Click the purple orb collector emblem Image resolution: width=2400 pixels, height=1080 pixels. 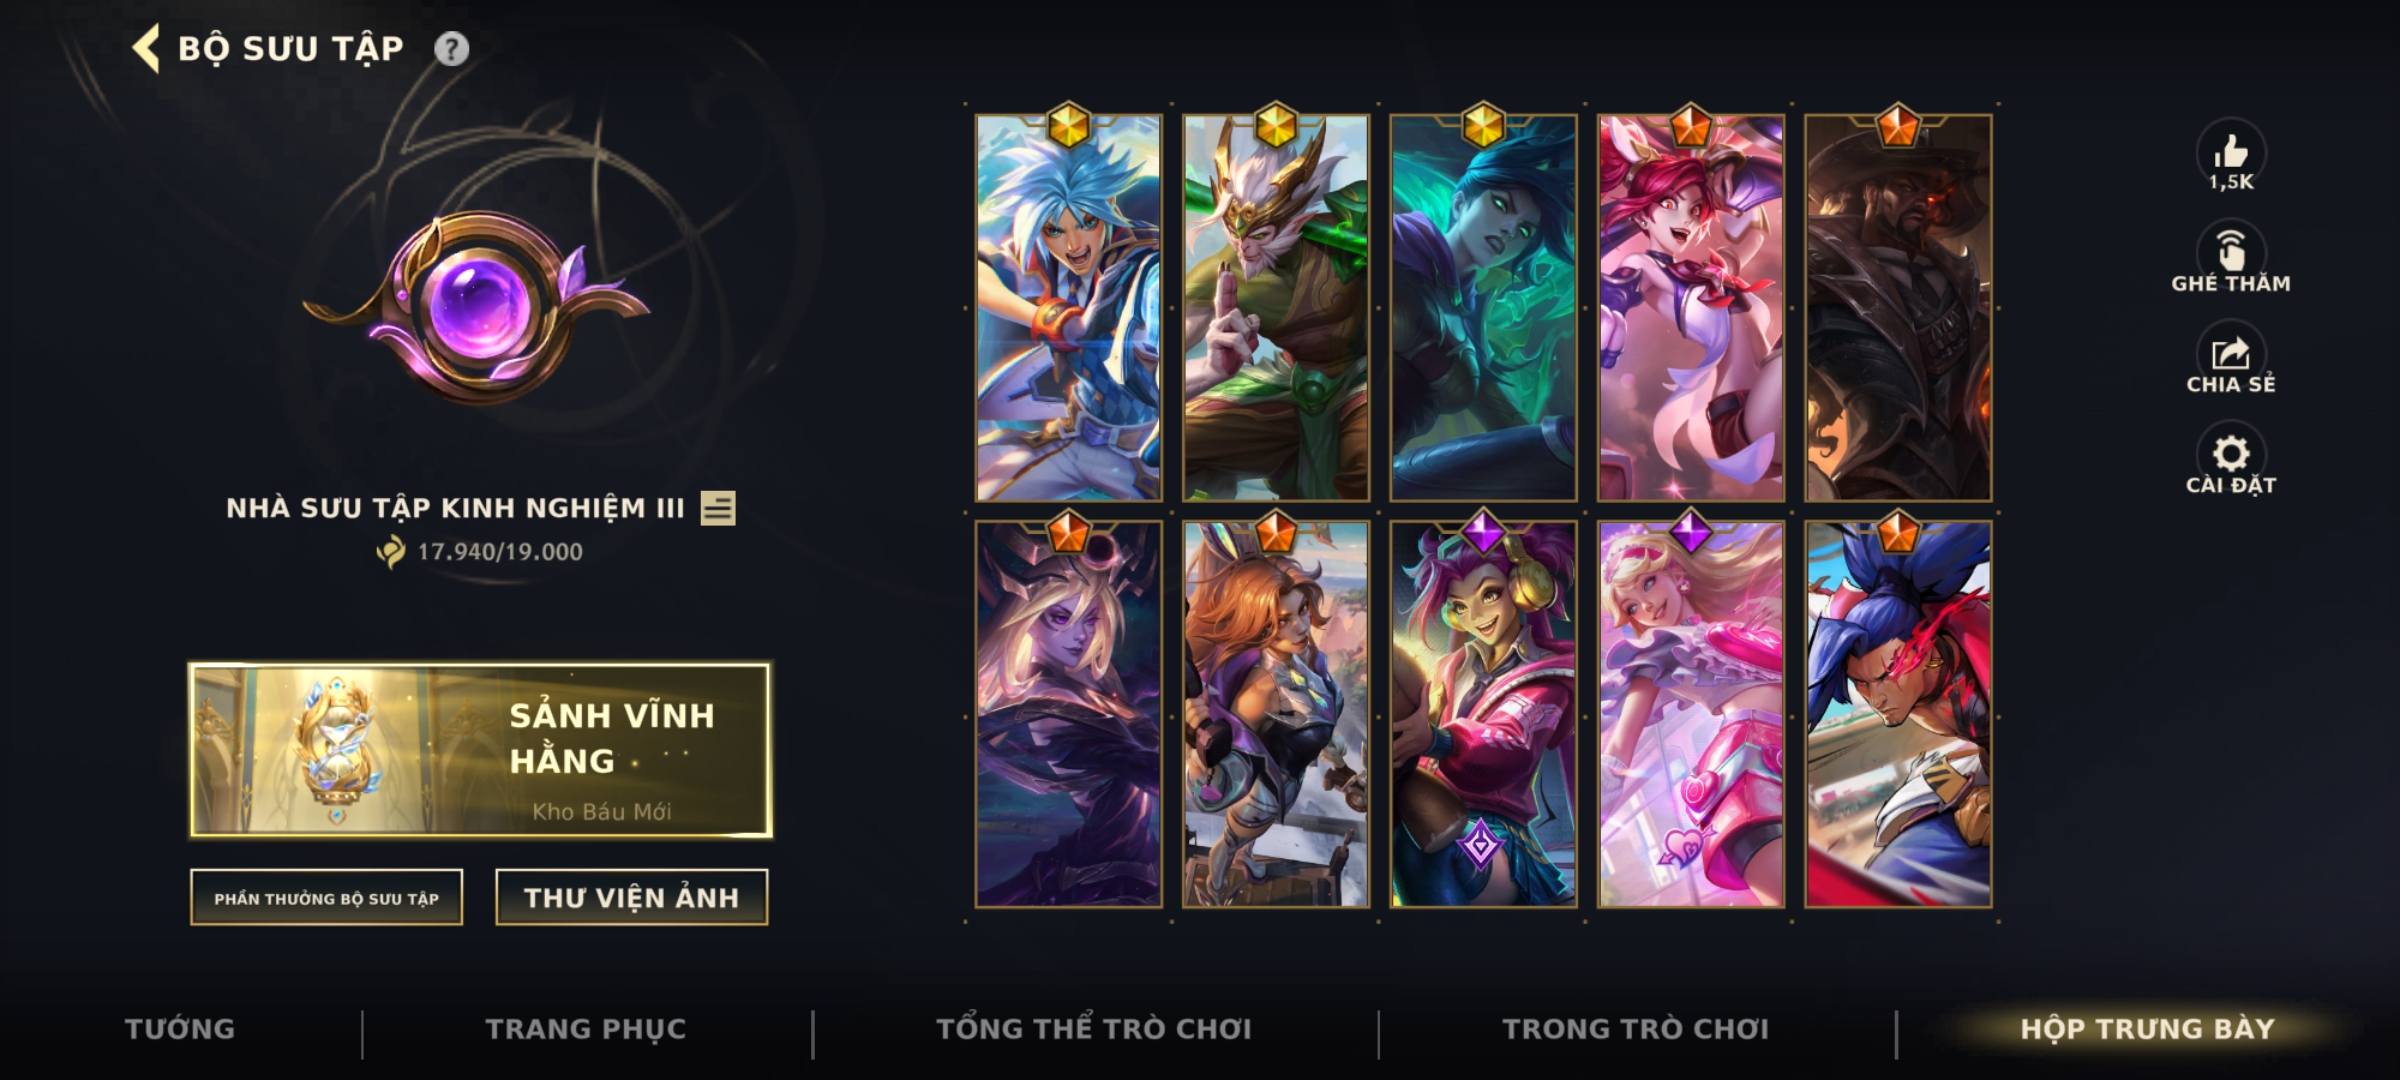pyautogui.click(x=478, y=305)
